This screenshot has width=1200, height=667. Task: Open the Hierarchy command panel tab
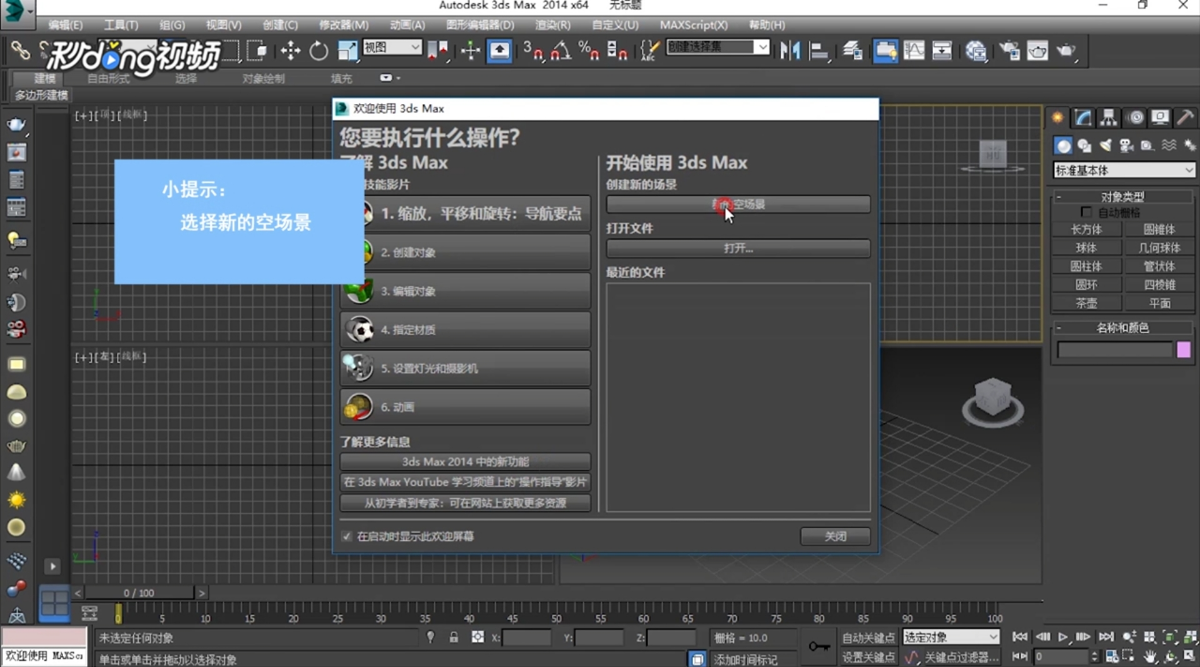click(x=1109, y=118)
